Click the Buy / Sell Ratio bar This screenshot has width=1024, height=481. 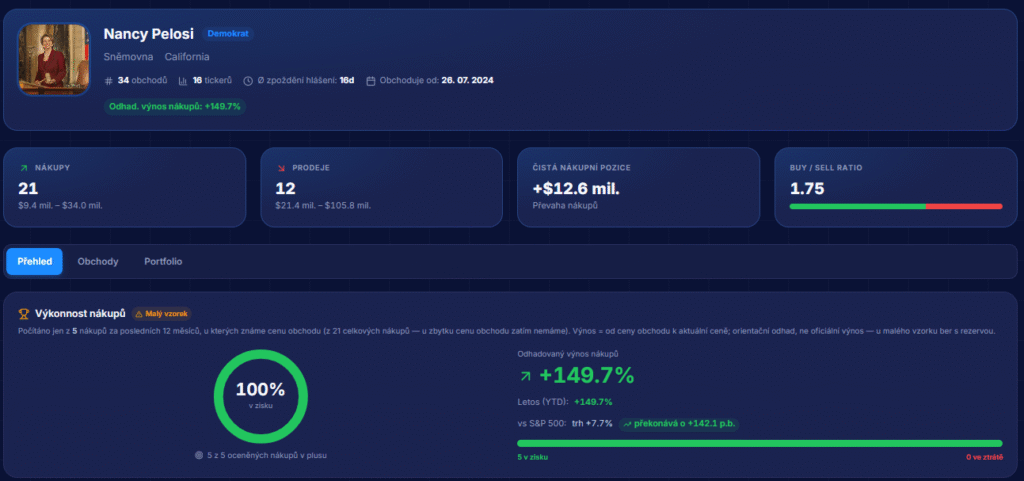tap(895, 206)
